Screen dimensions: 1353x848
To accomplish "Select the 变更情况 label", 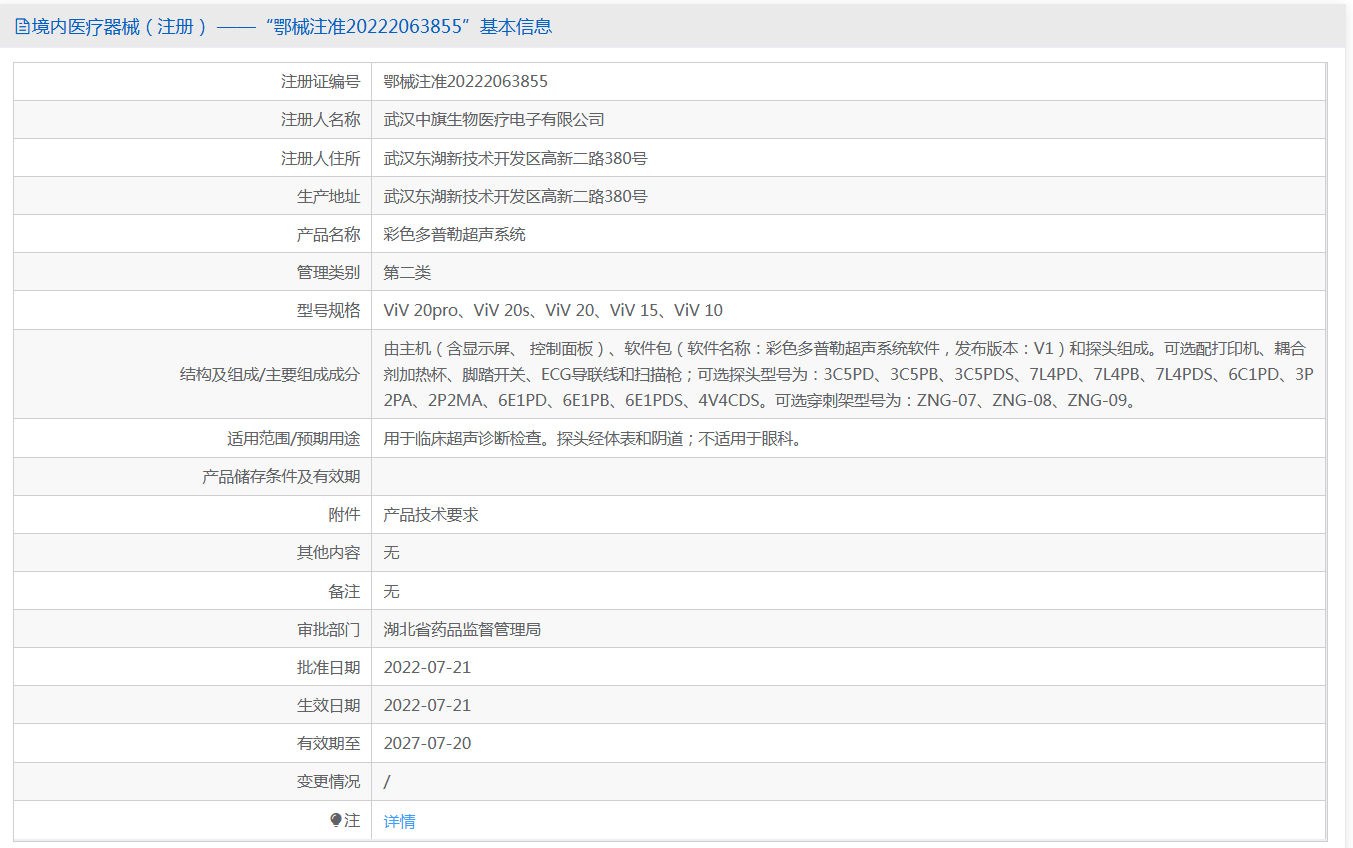I will point(328,782).
